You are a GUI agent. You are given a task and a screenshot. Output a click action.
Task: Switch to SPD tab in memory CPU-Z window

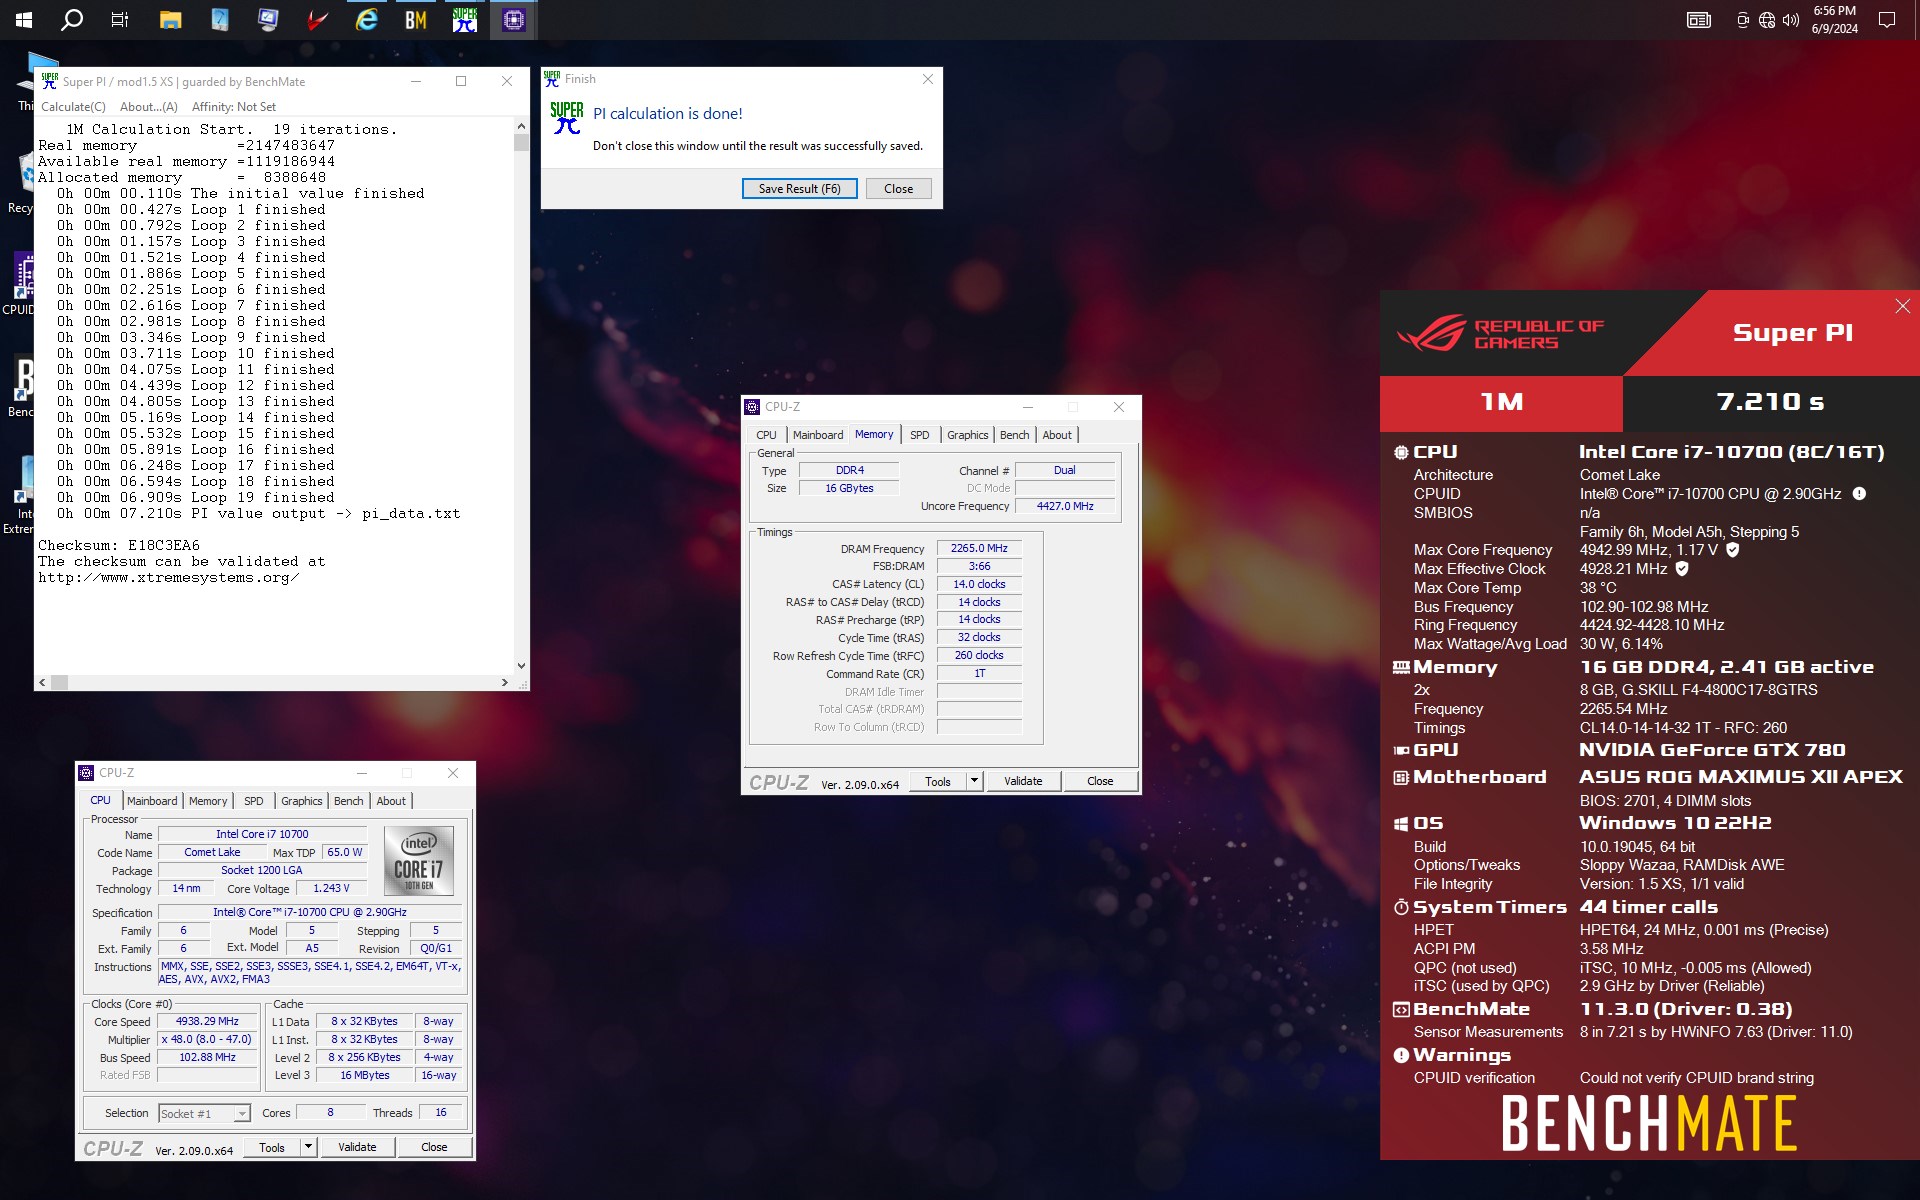(x=919, y=435)
